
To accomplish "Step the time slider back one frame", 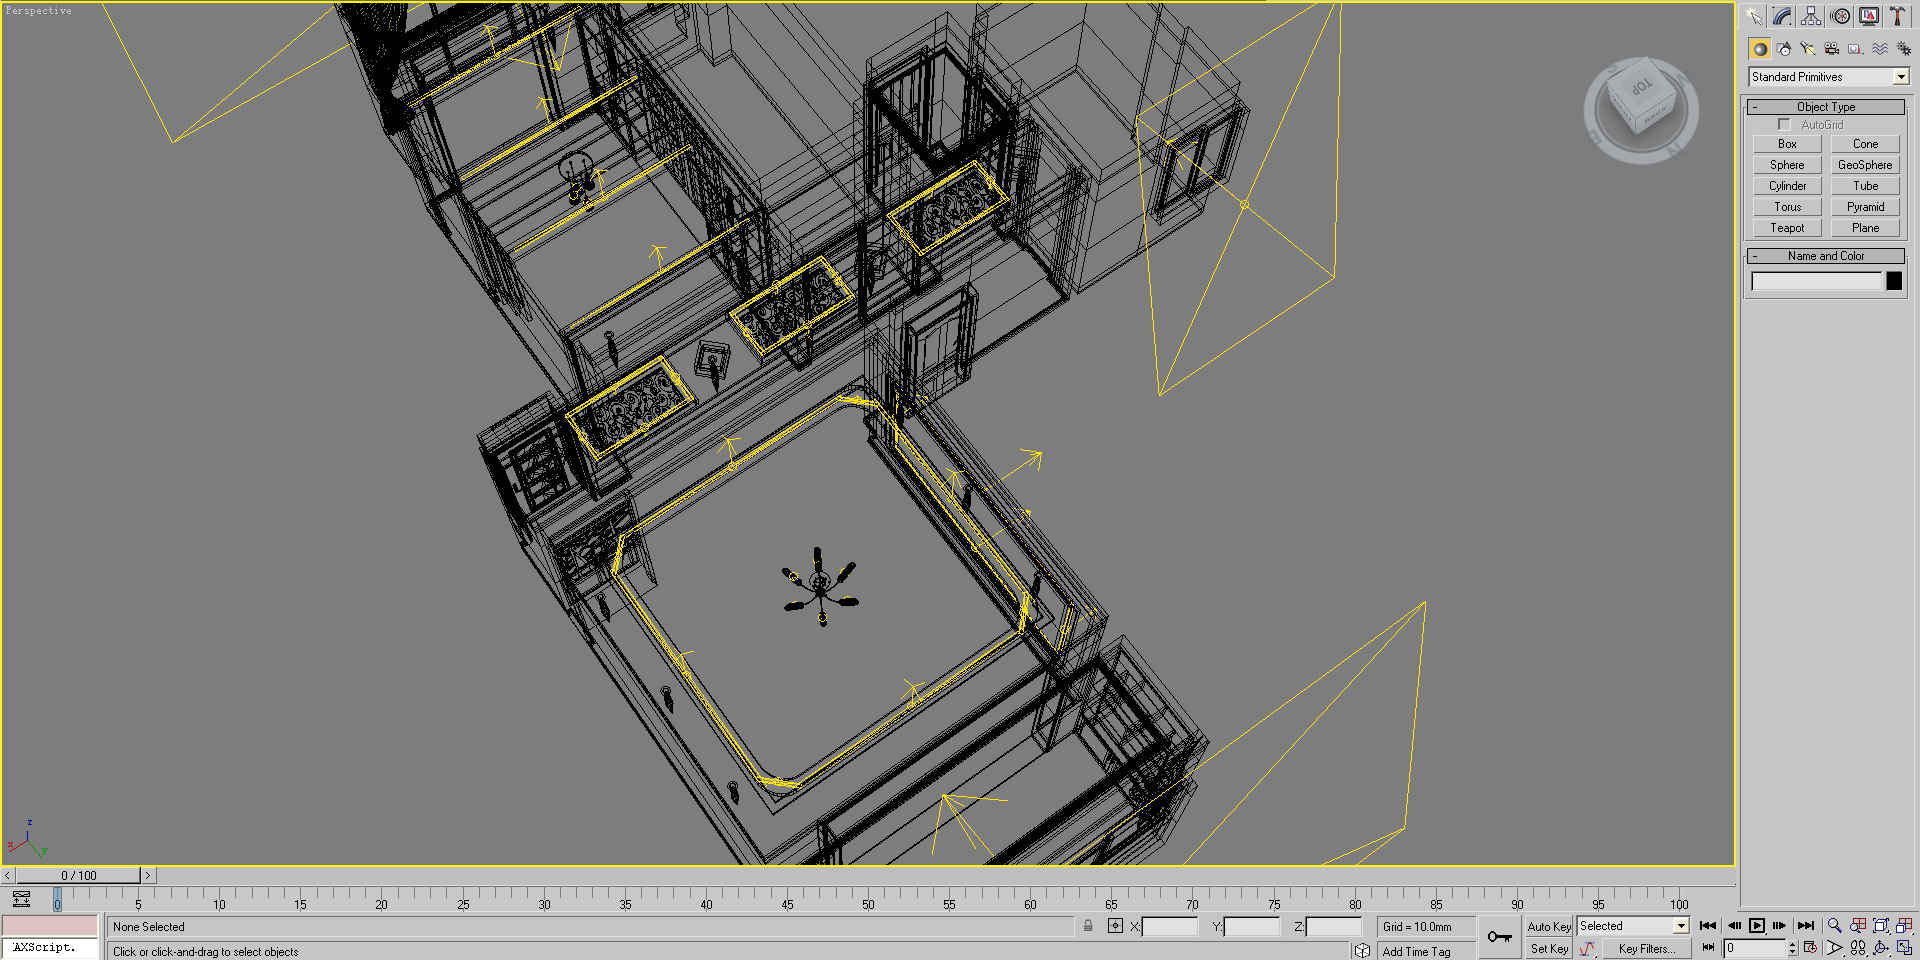I will [8, 875].
